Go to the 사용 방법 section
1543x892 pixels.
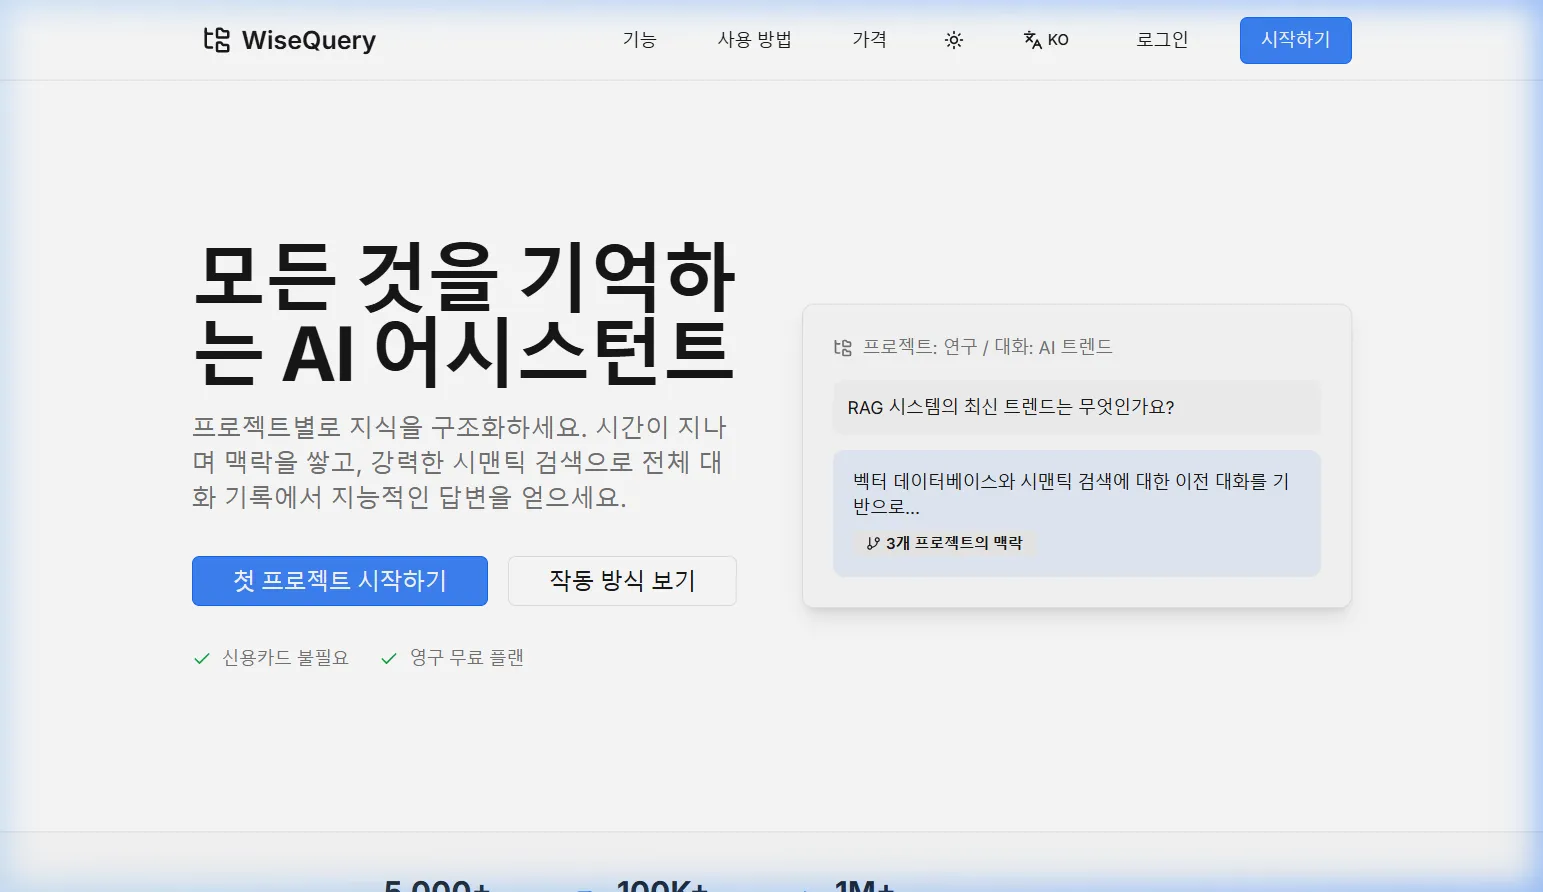tap(754, 40)
